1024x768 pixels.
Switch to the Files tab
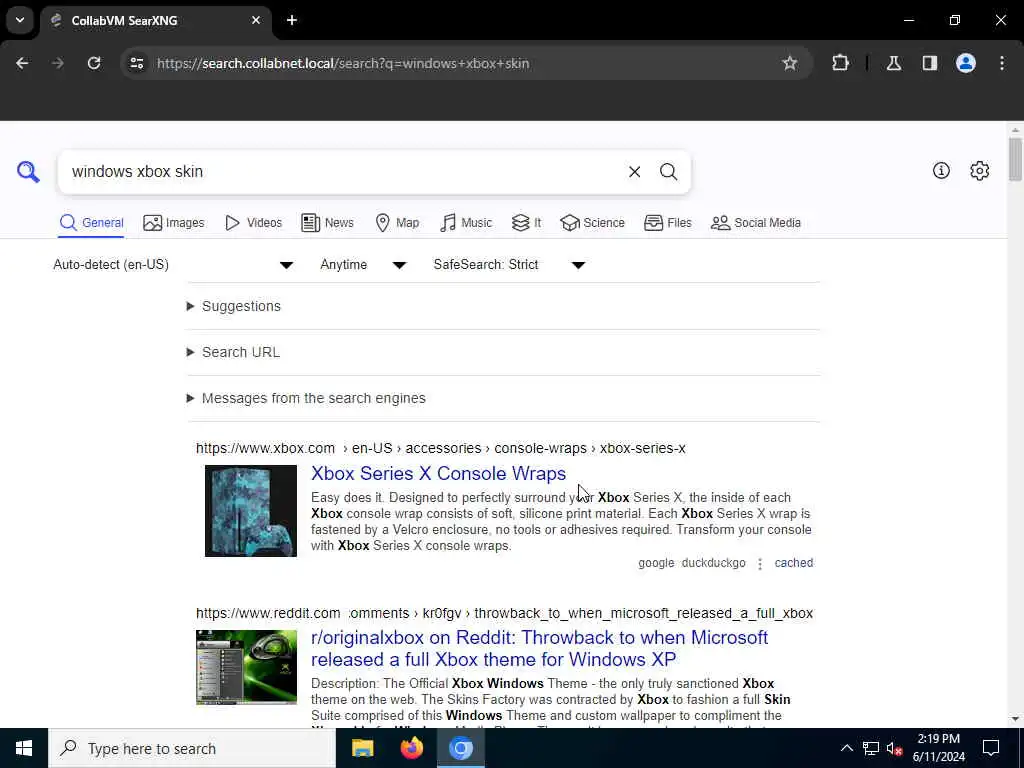[667, 223]
